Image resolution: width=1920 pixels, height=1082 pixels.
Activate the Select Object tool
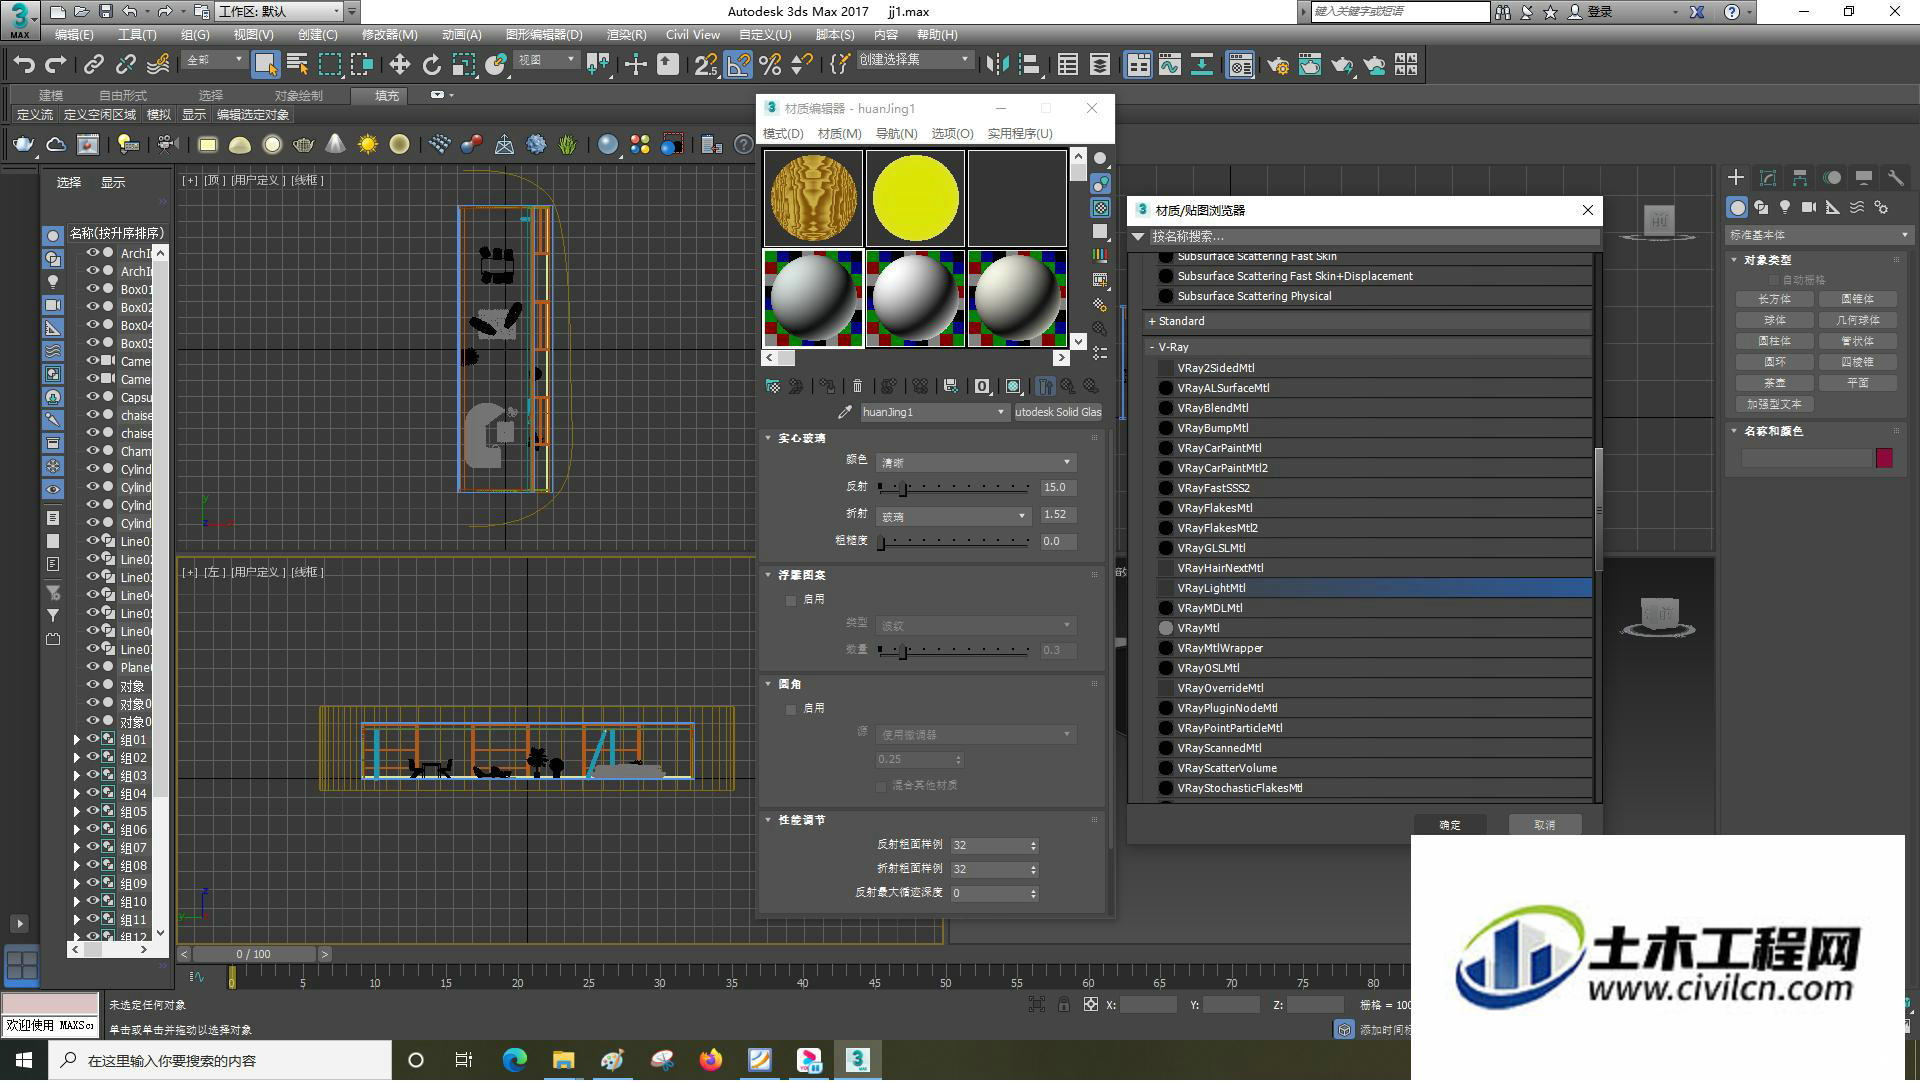265,65
